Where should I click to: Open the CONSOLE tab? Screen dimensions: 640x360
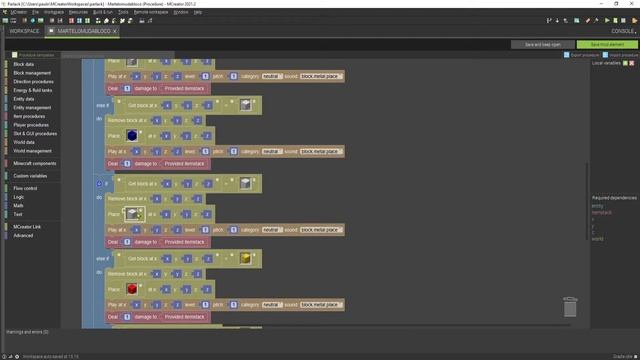pos(623,31)
